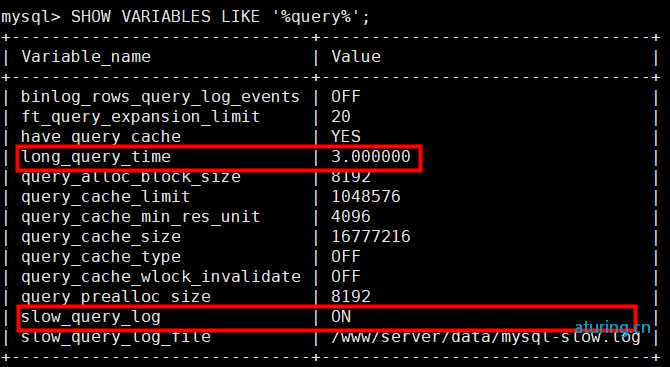
Task: Click the mysql> prompt text
Action: [x=31, y=18]
